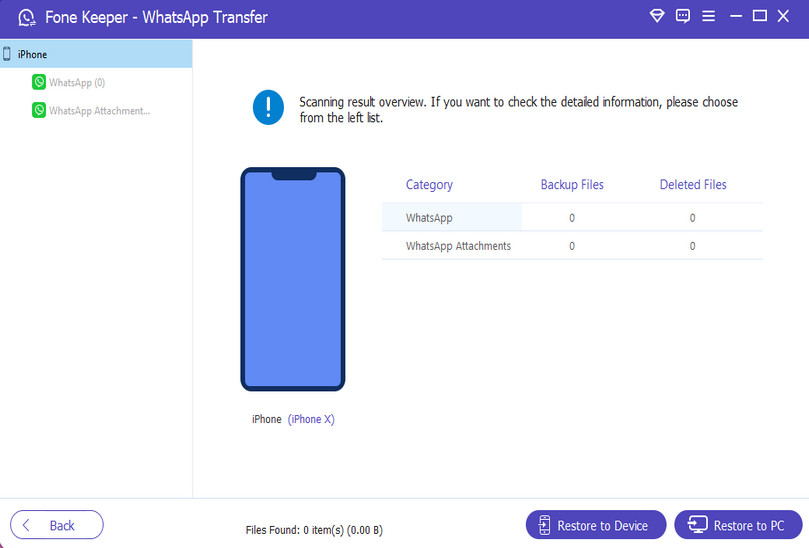Viewport: 809px width, 548px height.
Task: Click the WhatsApp (0) green icon
Action: pyautogui.click(x=38, y=82)
